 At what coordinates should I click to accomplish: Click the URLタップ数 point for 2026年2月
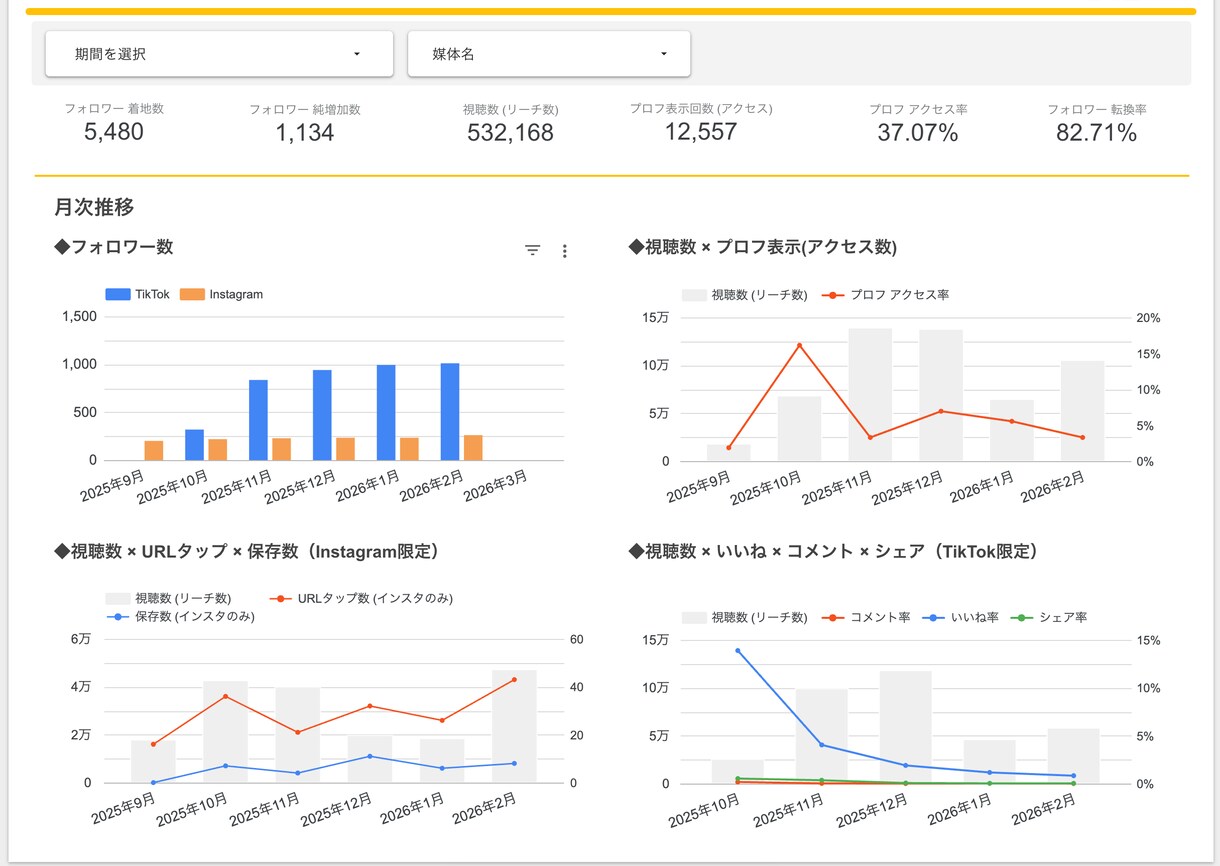click(514, 680)
